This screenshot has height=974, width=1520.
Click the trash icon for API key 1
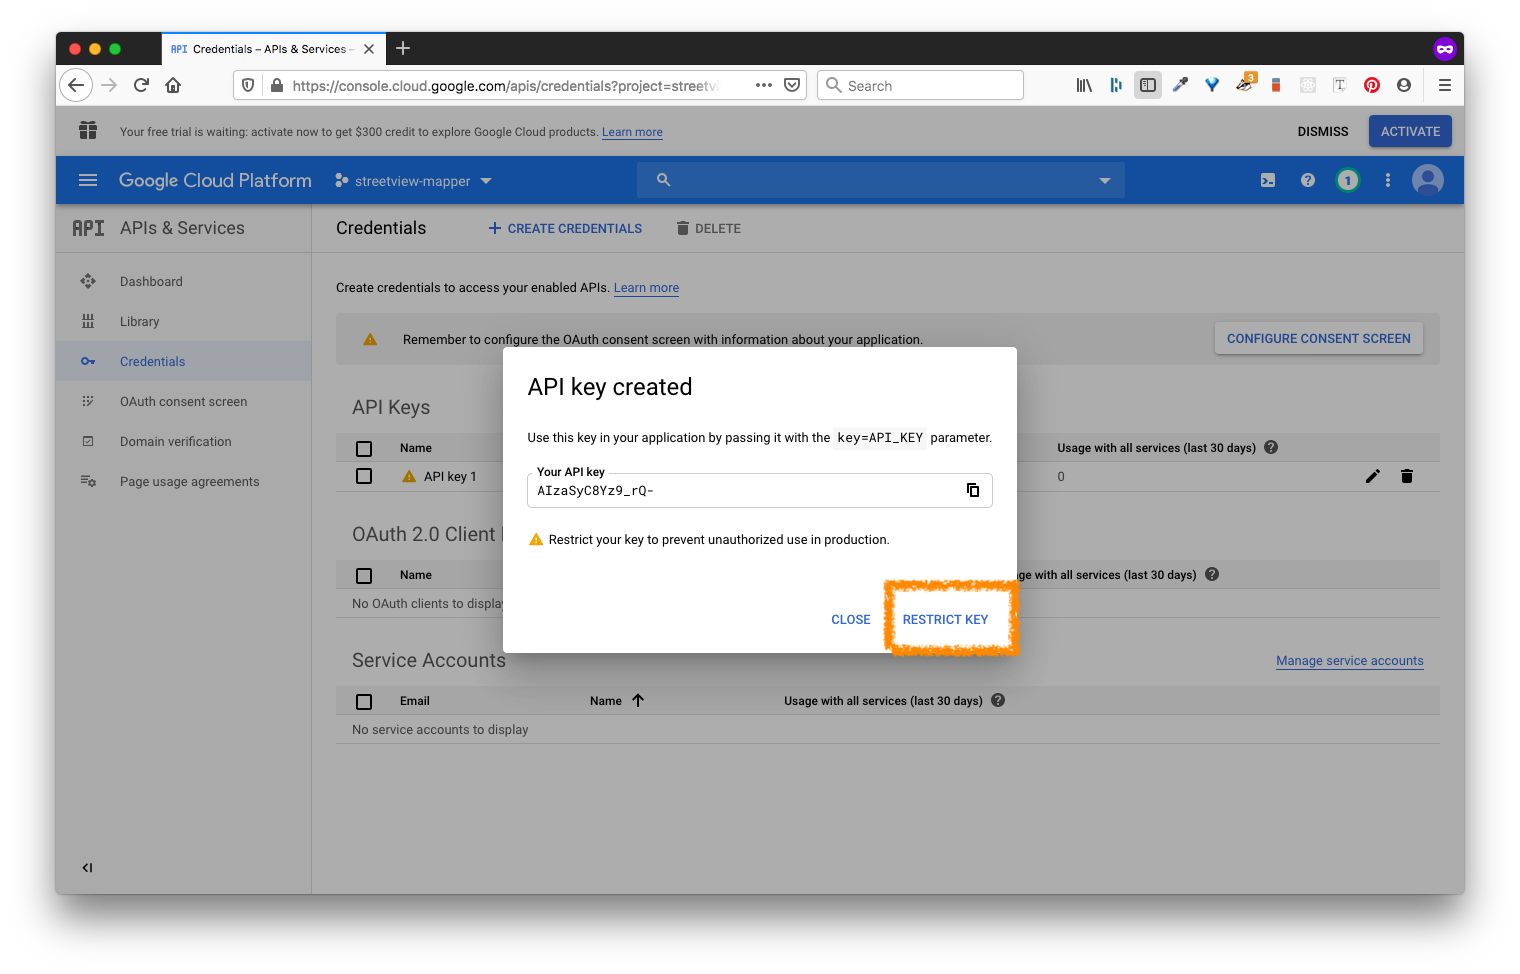point(1407,476)
